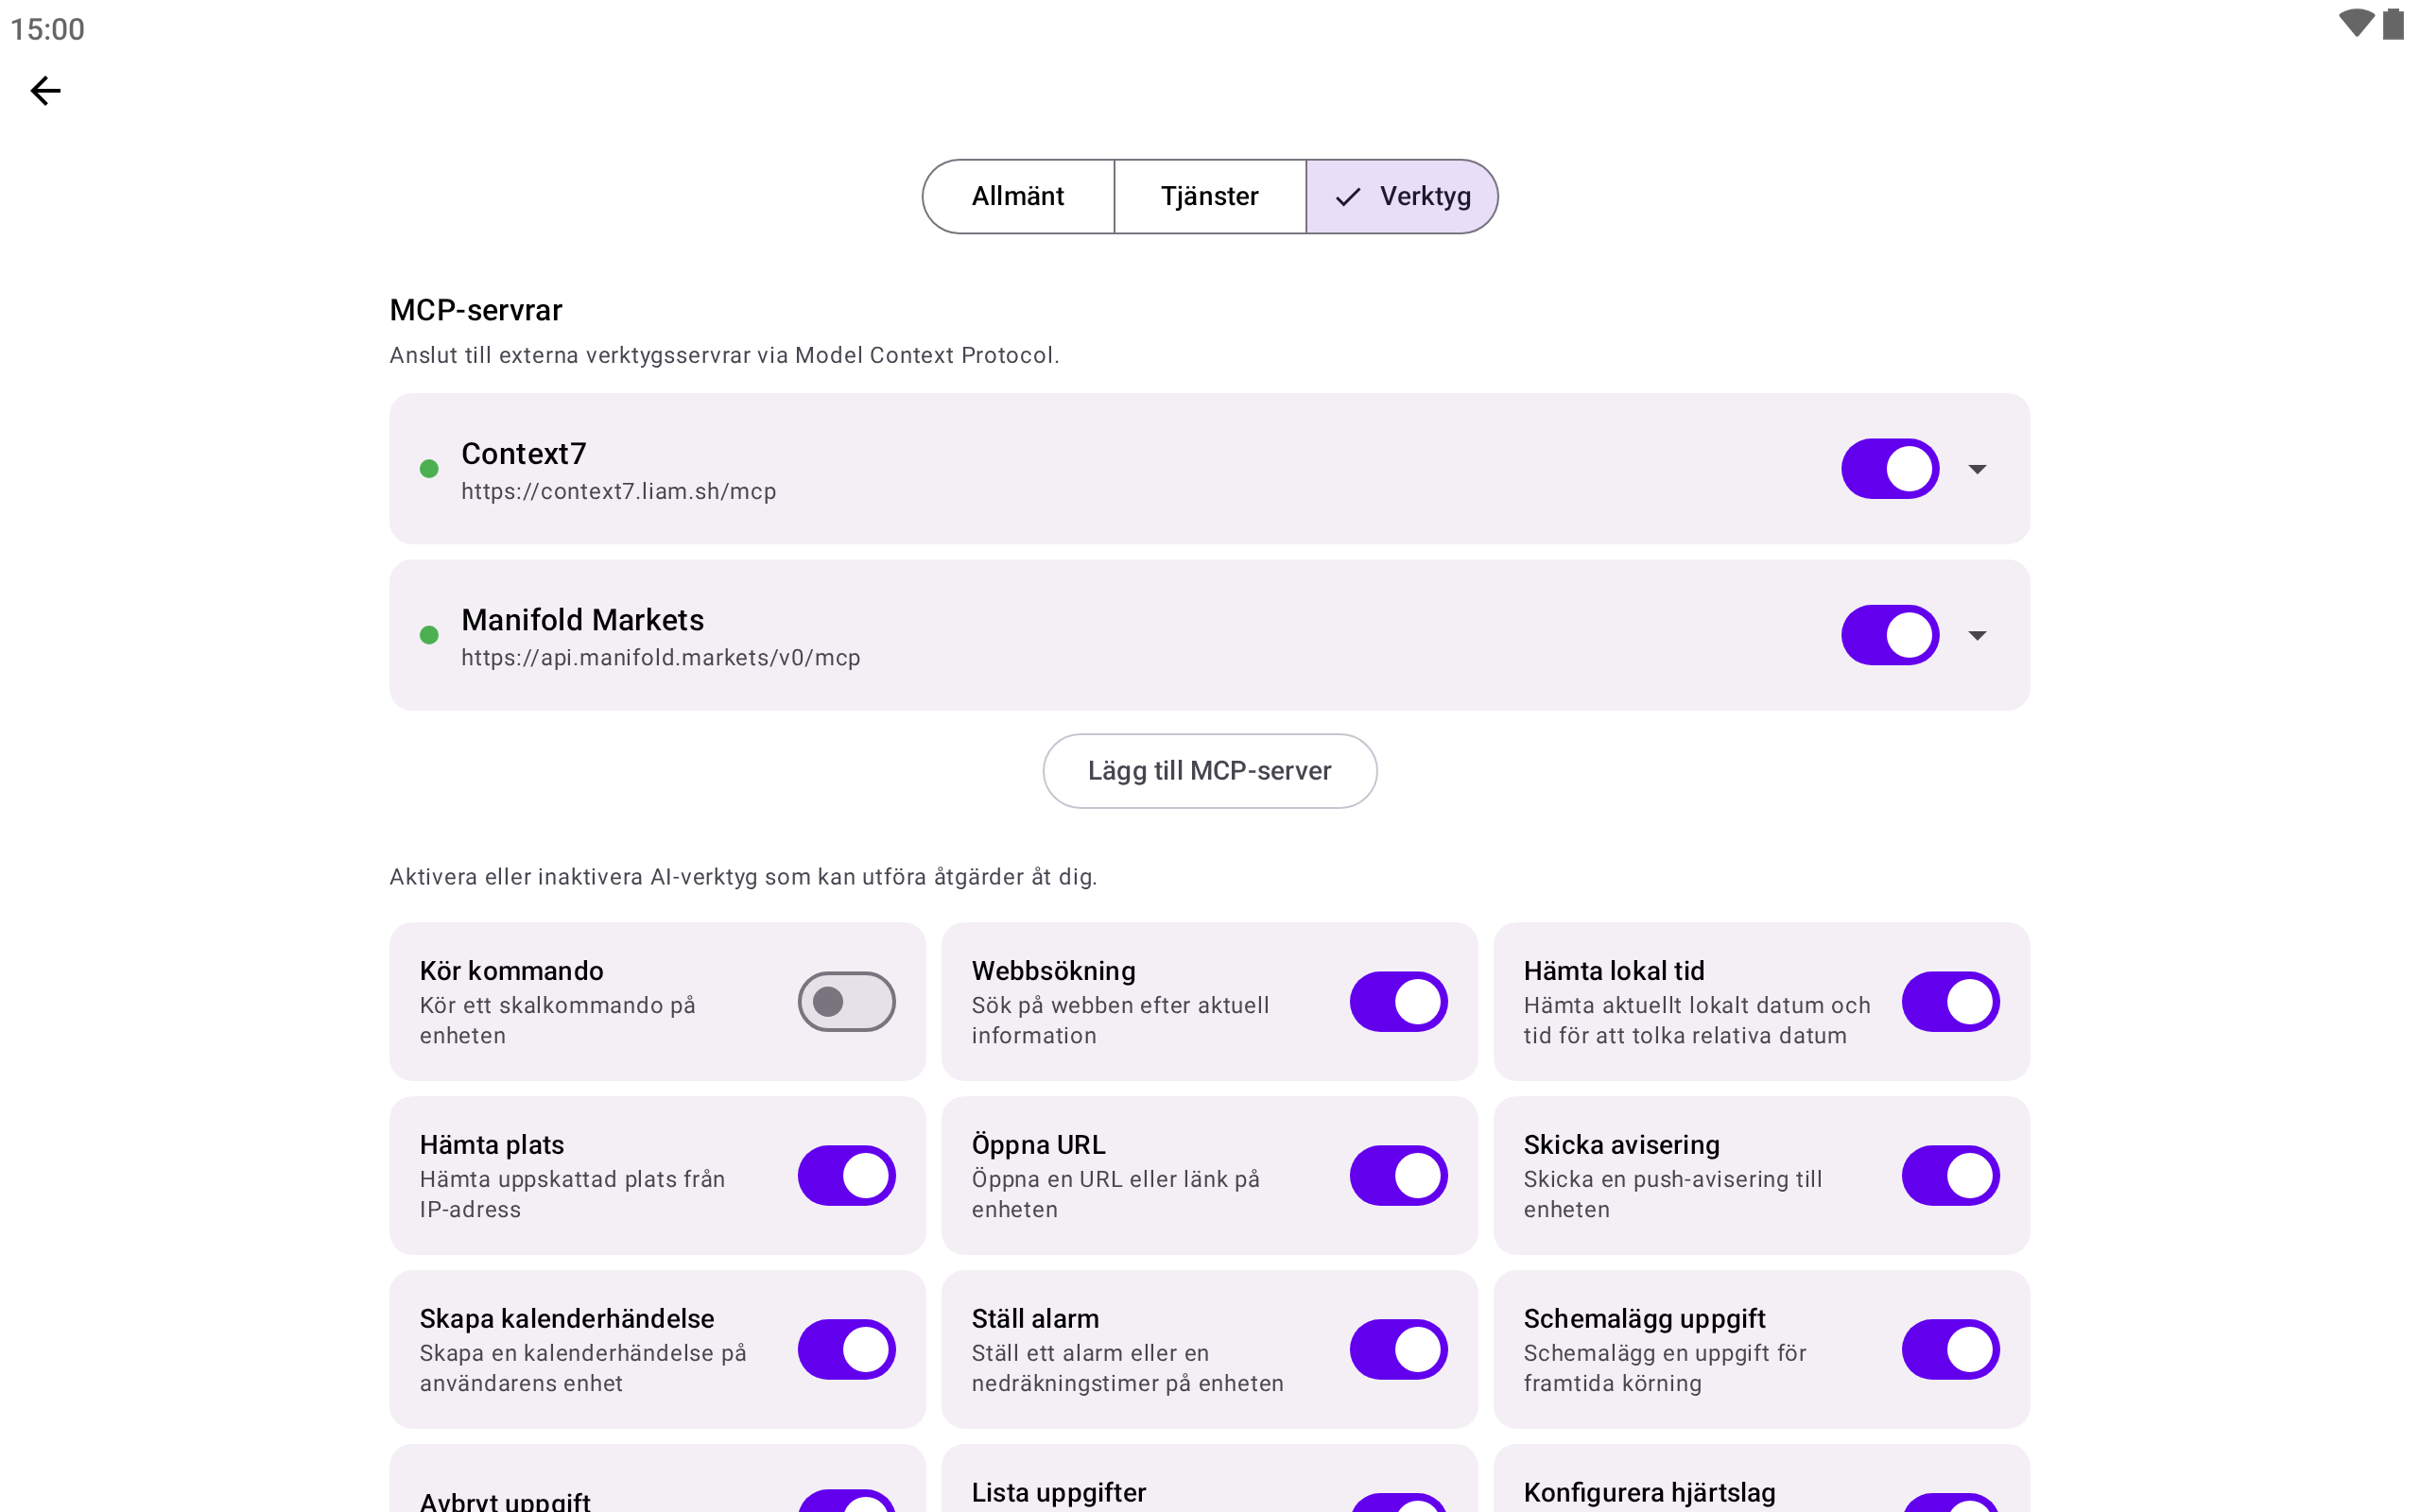The image size is (2420, 1512).
Task: Expand the Context7 server details
Action: coord(1977,469)
